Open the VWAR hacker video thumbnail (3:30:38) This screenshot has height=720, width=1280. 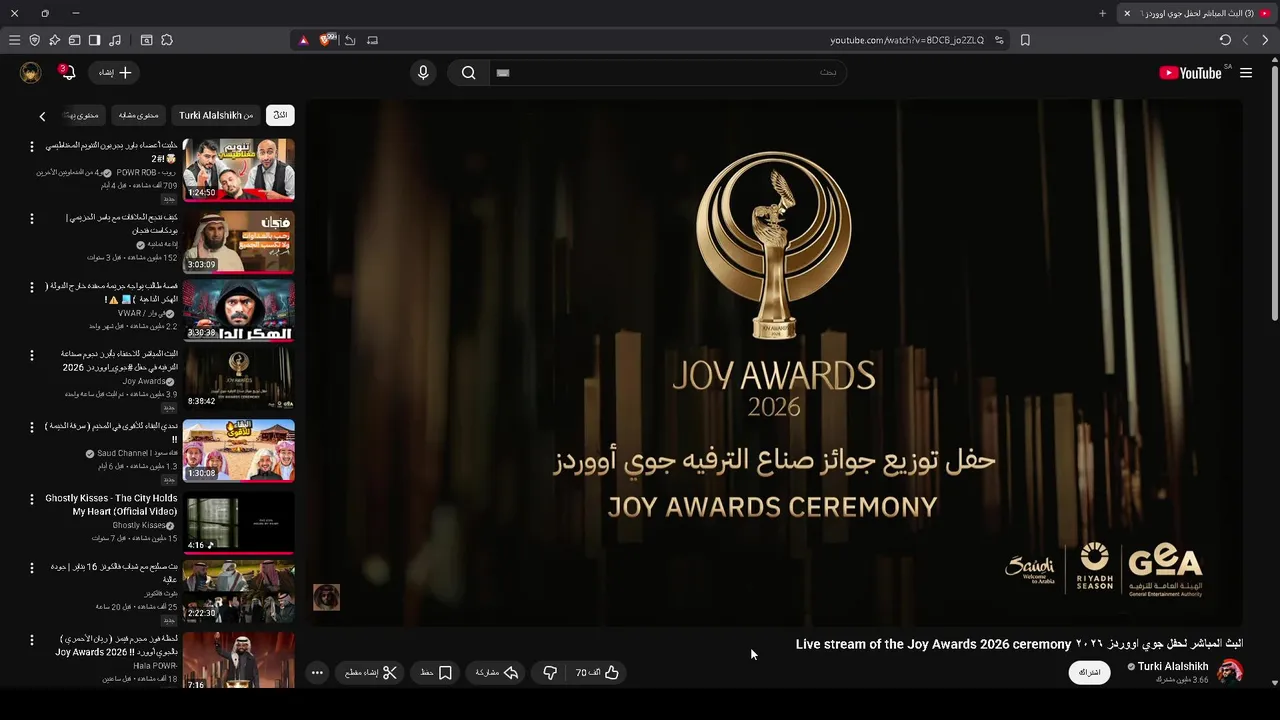click(239, 310)
